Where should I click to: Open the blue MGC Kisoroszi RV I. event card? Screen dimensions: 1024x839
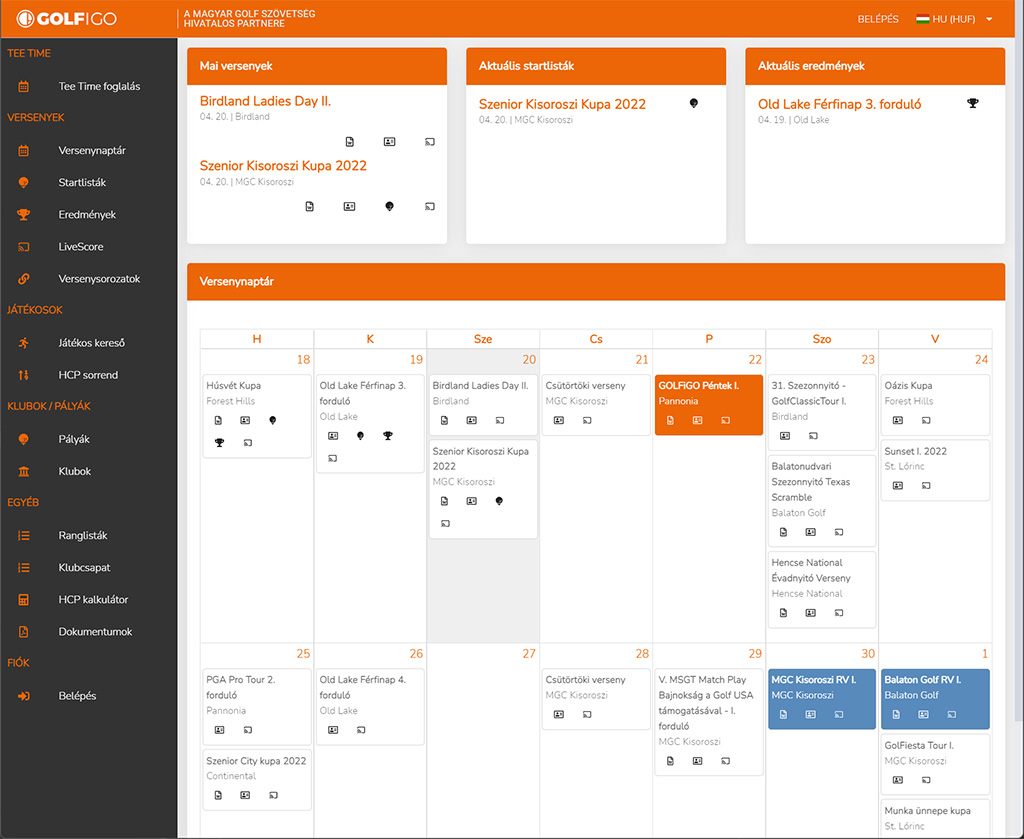coord(822,699)
